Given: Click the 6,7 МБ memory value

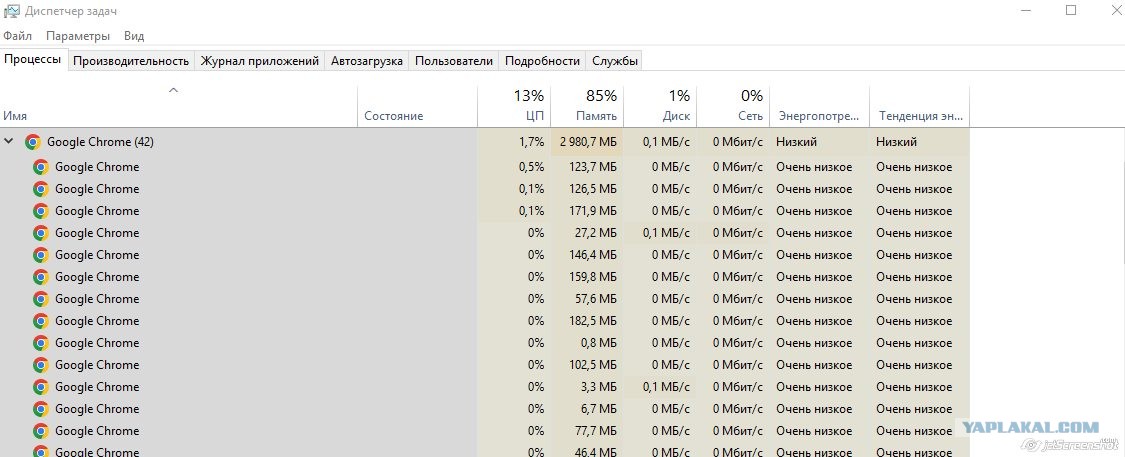Looking at the screenshot, I should coord(600,409).
